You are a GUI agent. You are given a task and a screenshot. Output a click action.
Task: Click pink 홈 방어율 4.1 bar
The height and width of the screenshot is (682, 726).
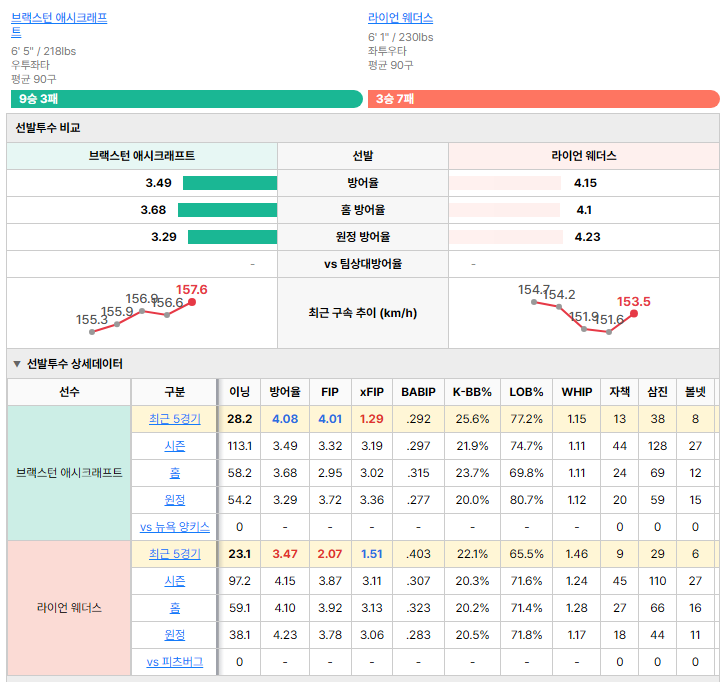point(504,210)
